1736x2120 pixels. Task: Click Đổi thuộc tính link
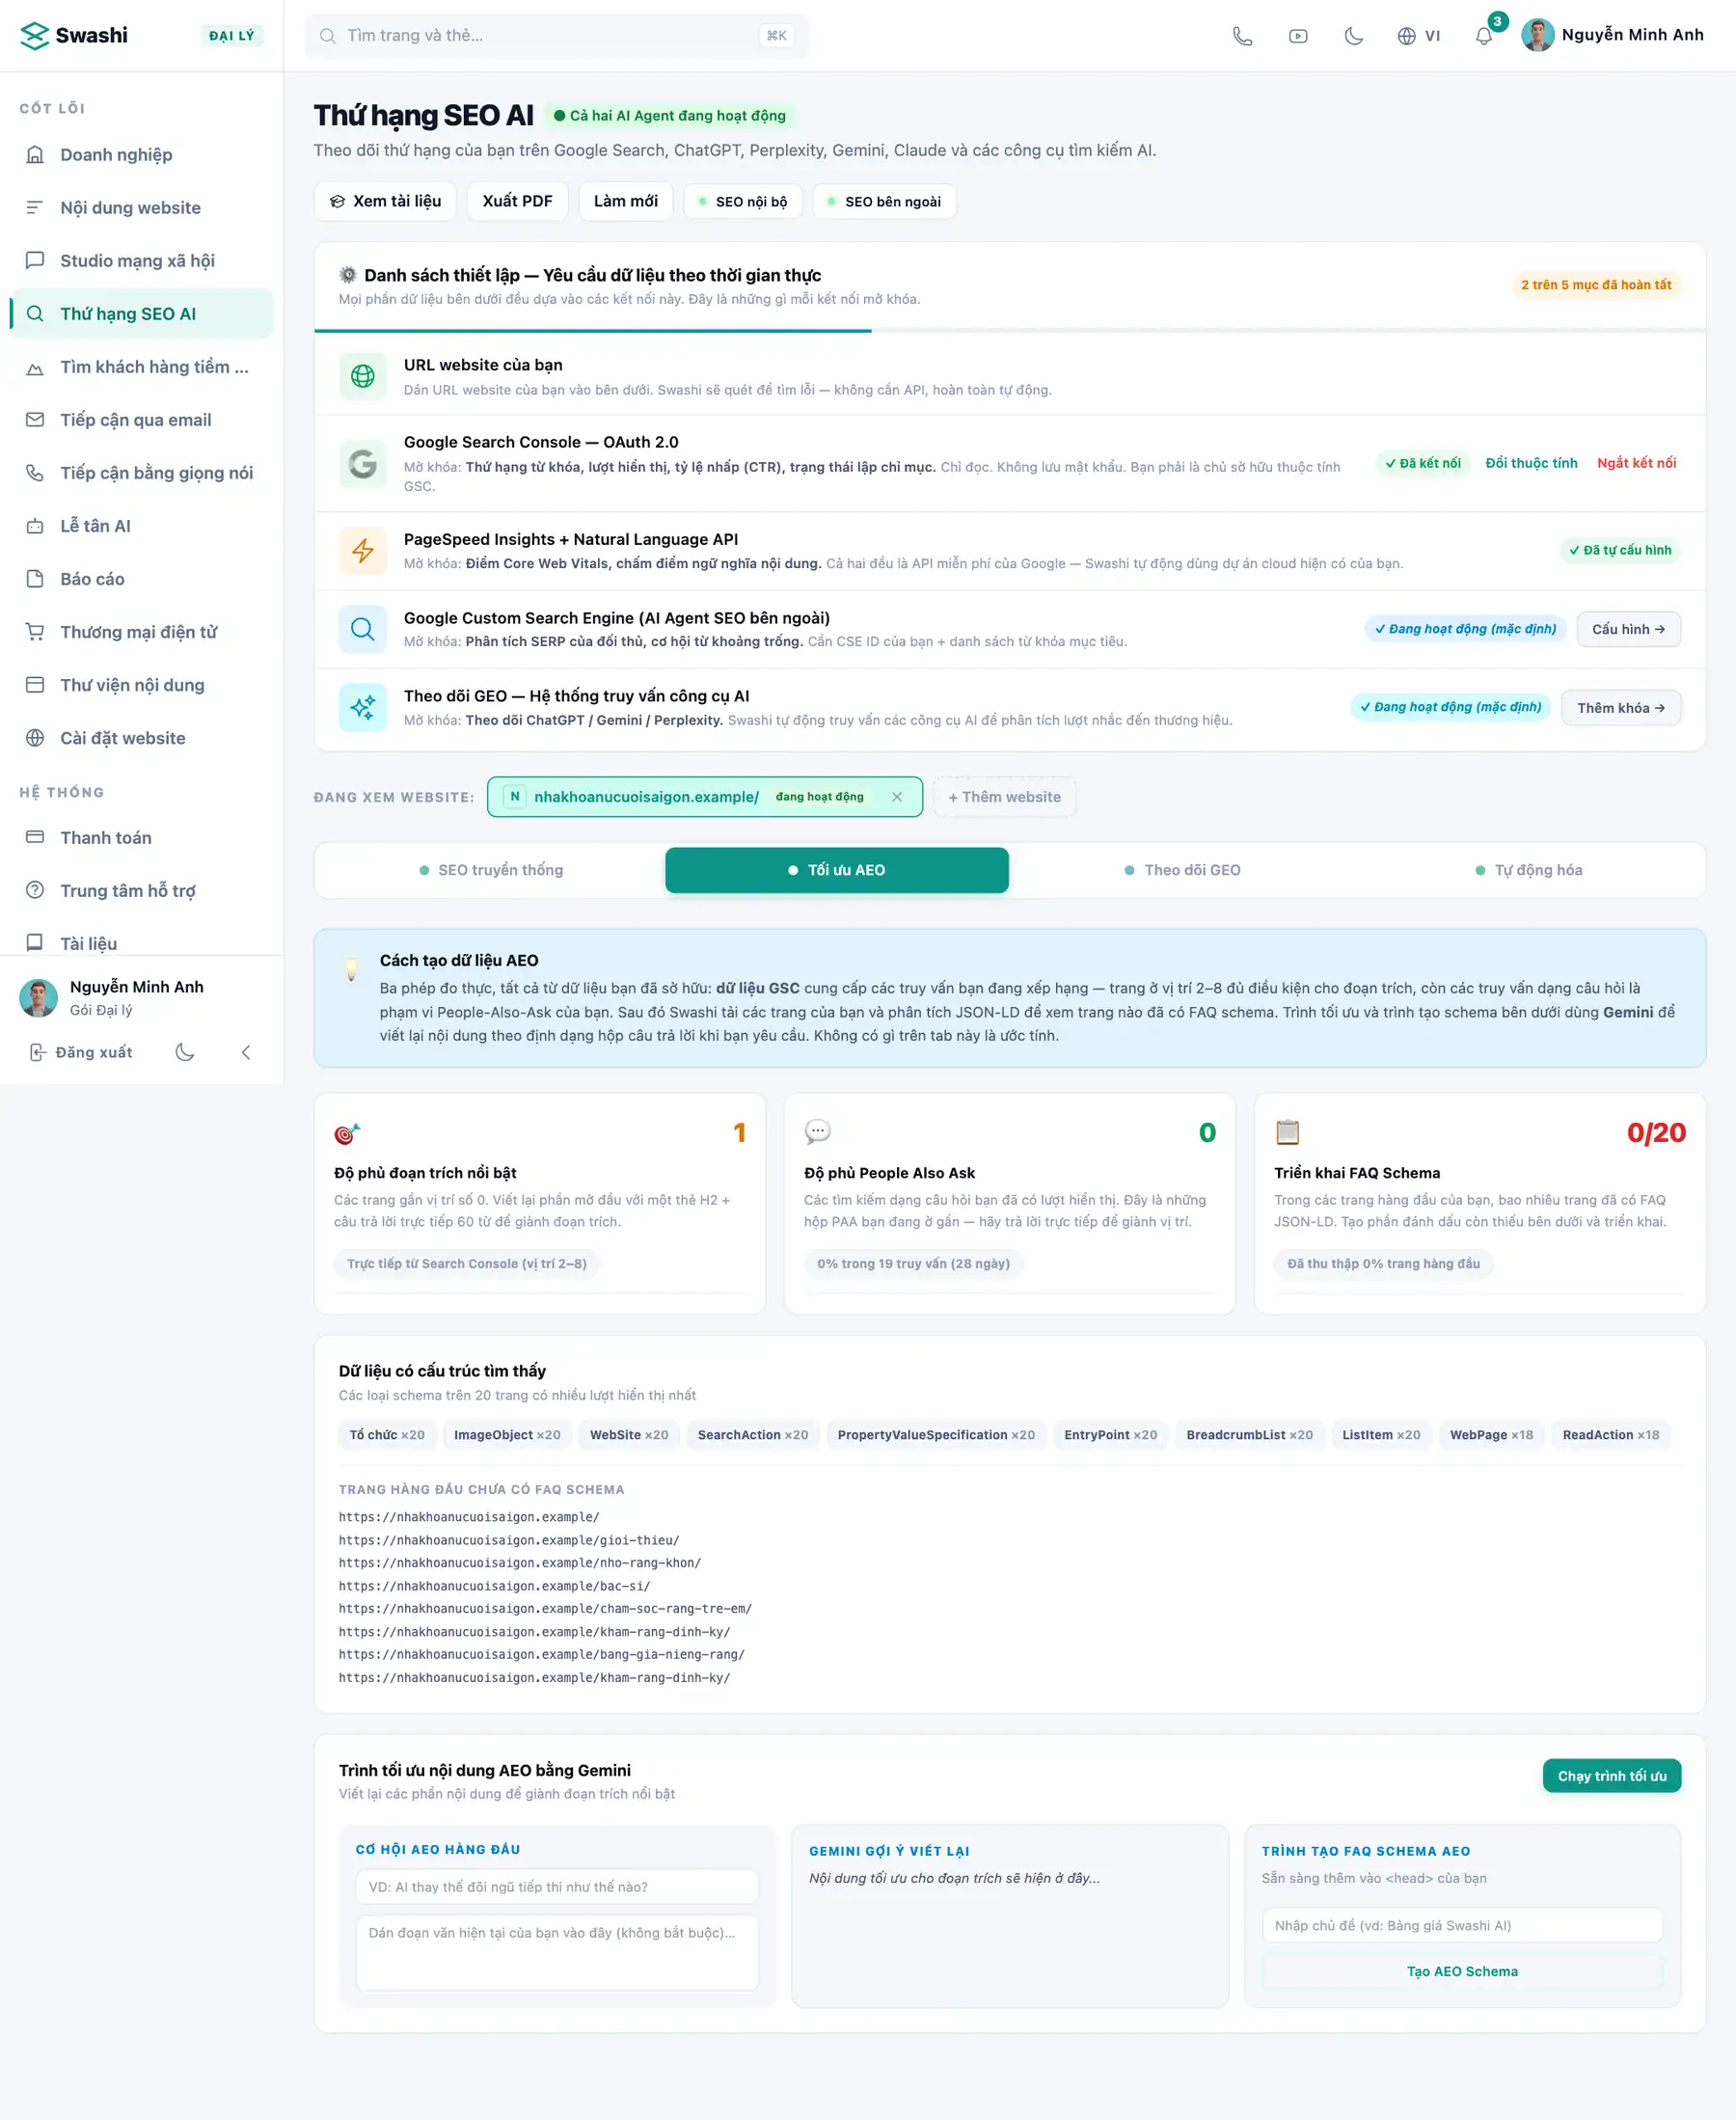tap(1531, 463)
